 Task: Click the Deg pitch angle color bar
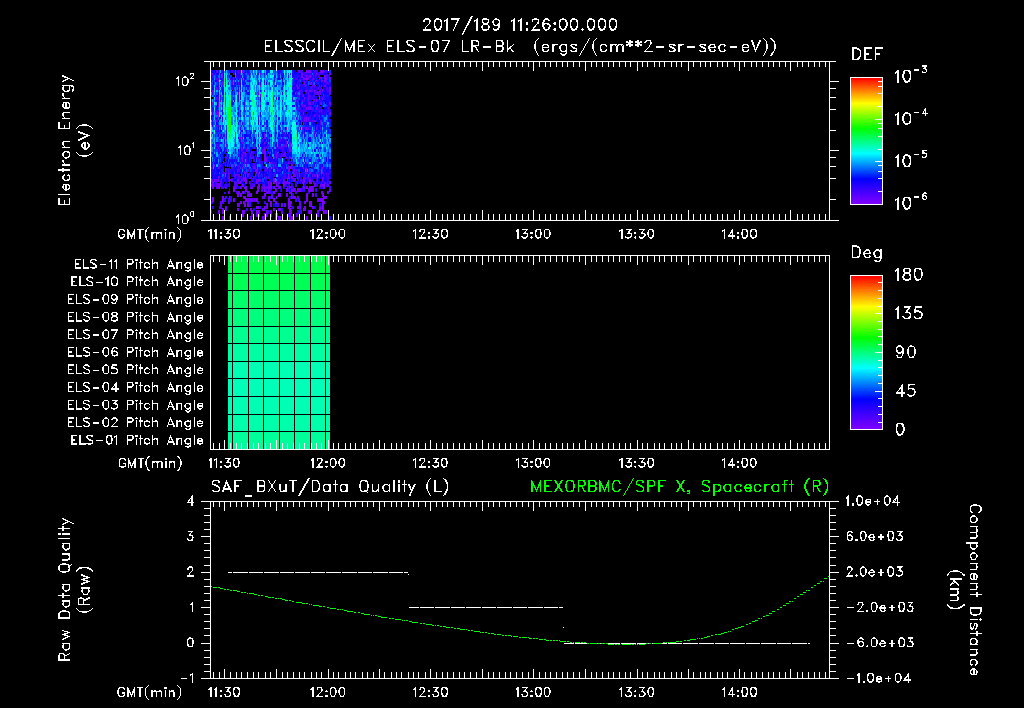point(866,352)
